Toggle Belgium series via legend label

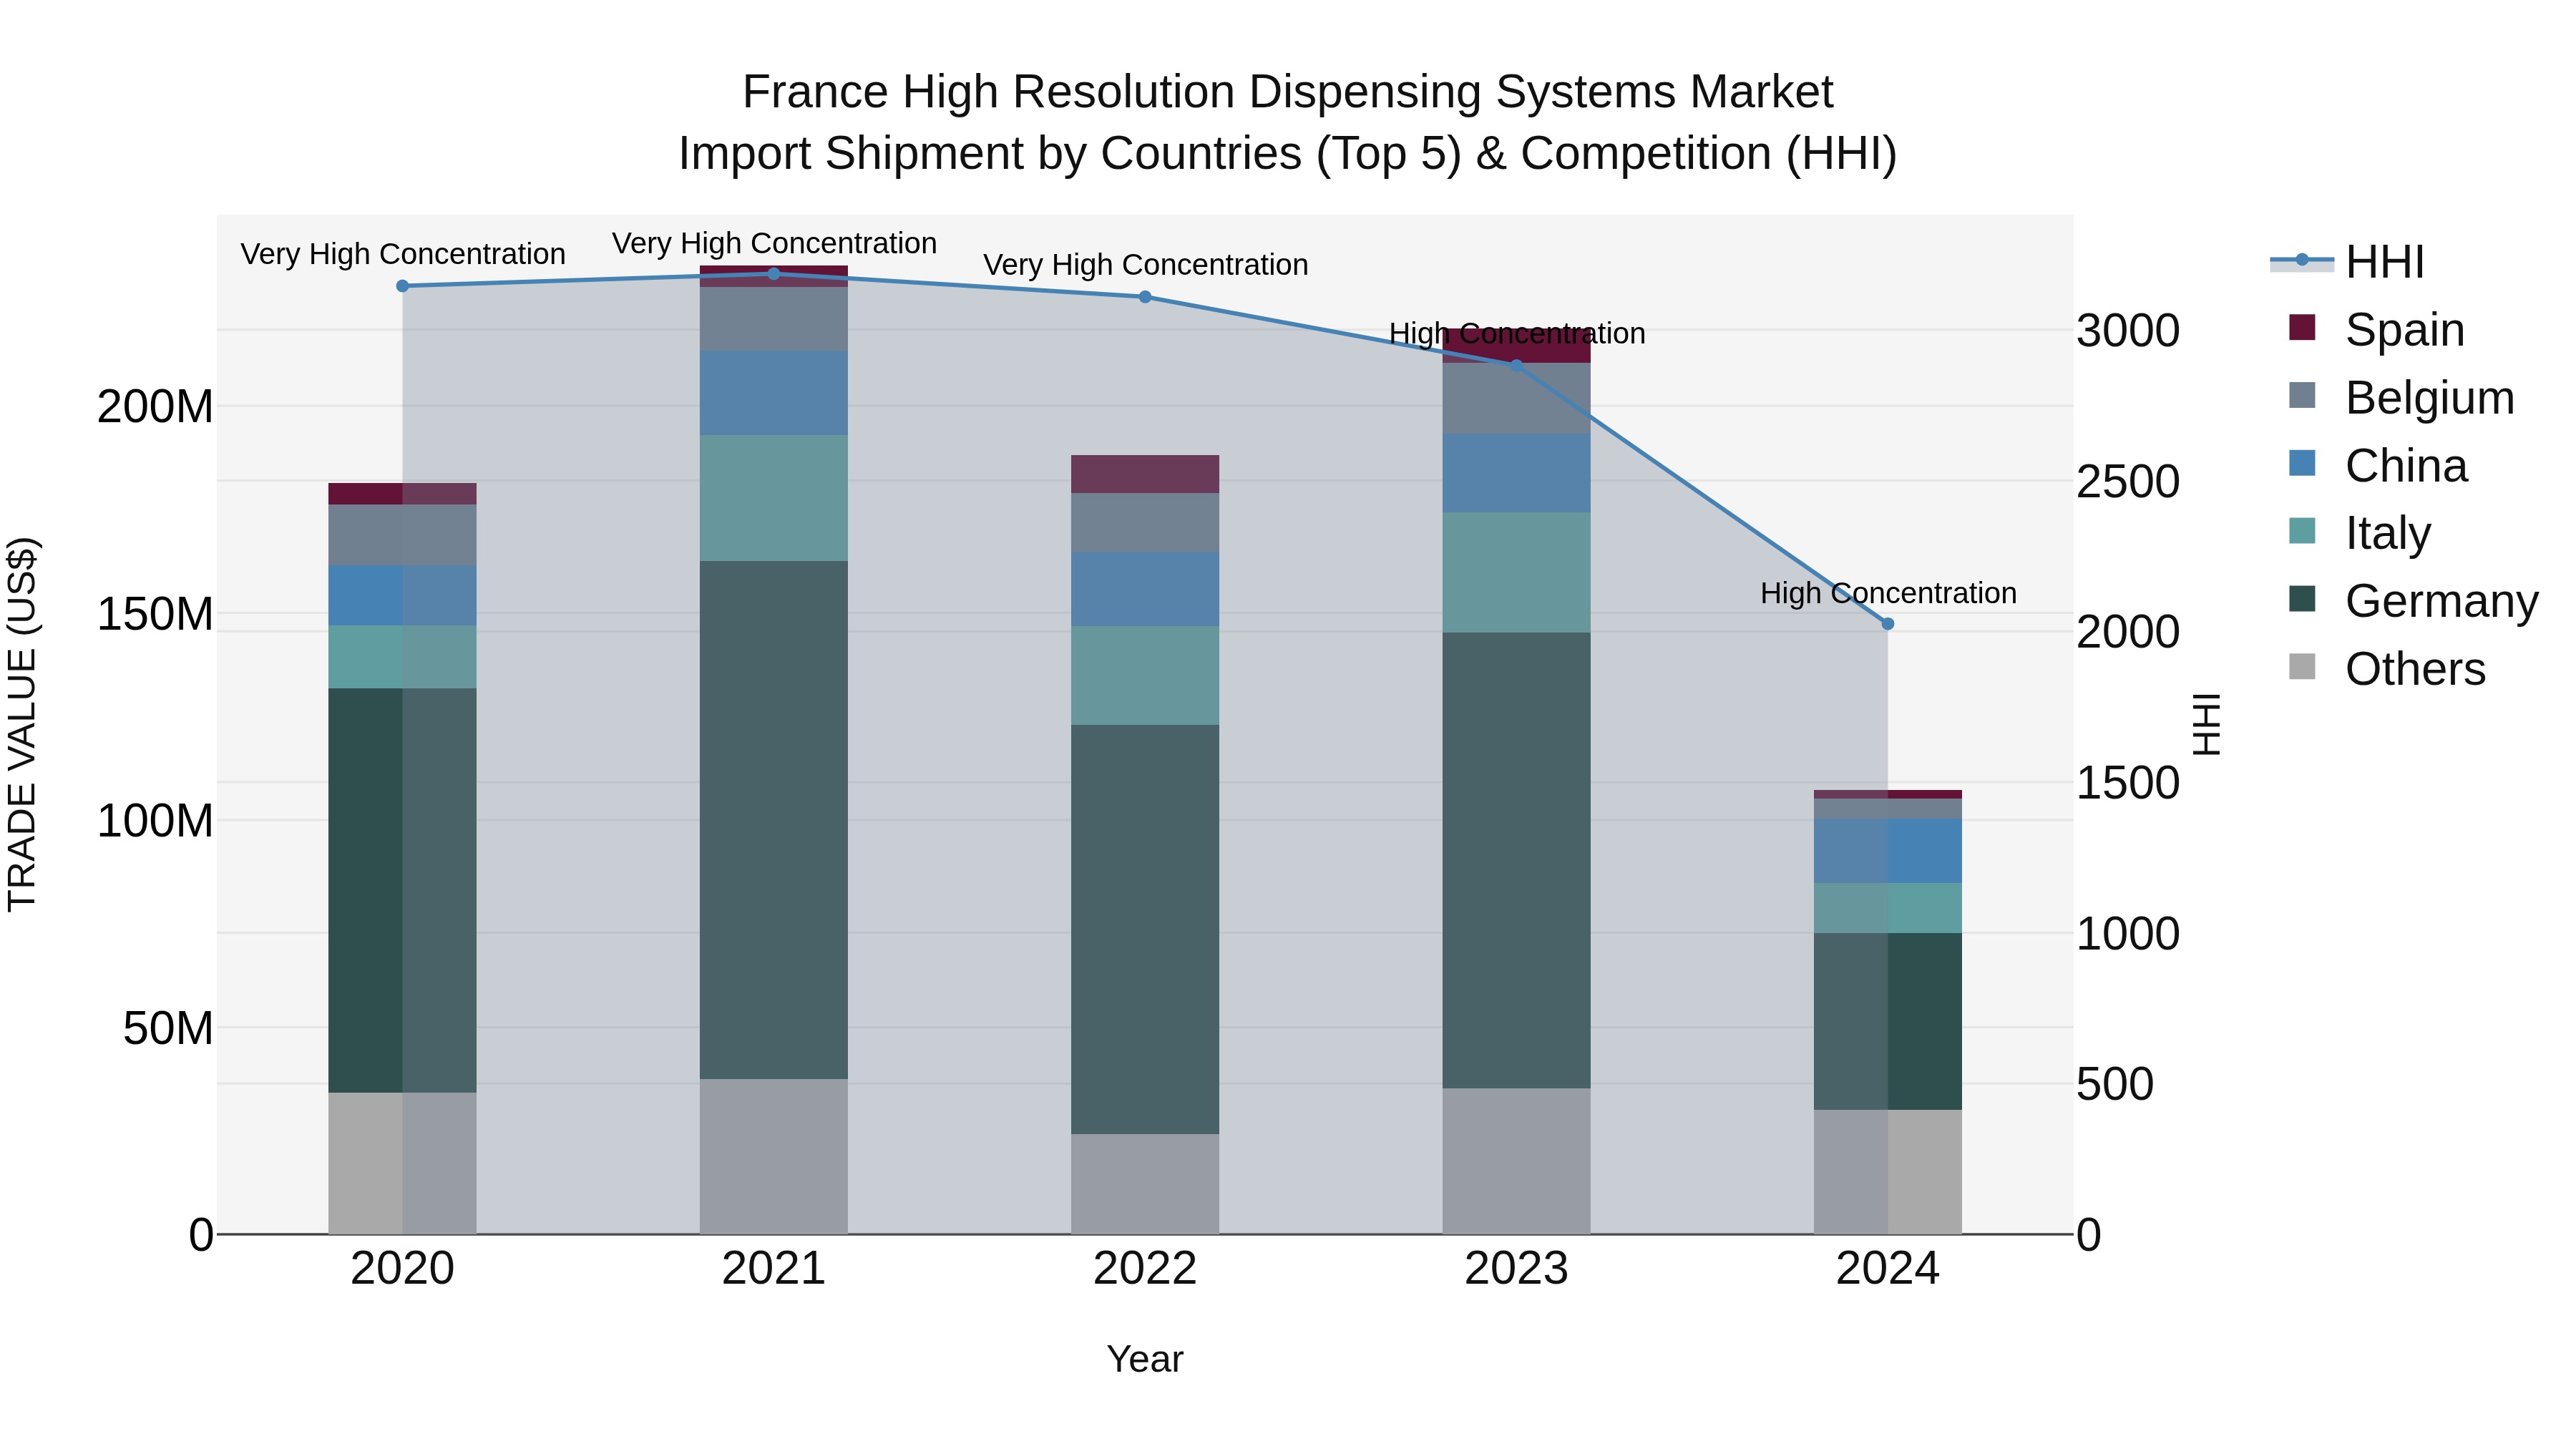pyautogui.click(x=2430, y=398)
